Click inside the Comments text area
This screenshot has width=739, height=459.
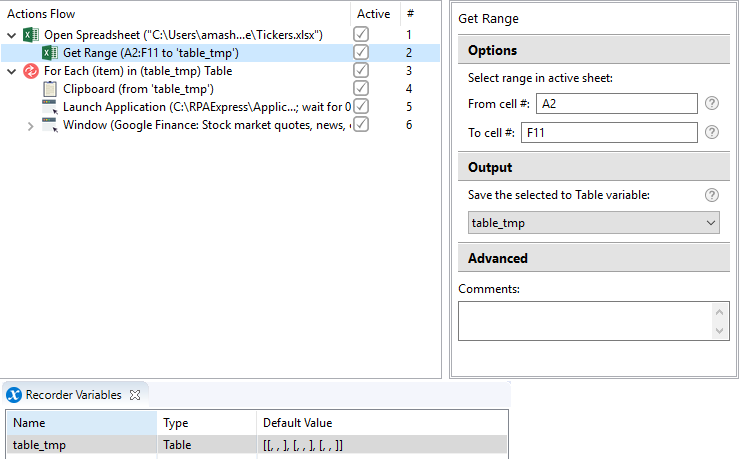point(584,321)
